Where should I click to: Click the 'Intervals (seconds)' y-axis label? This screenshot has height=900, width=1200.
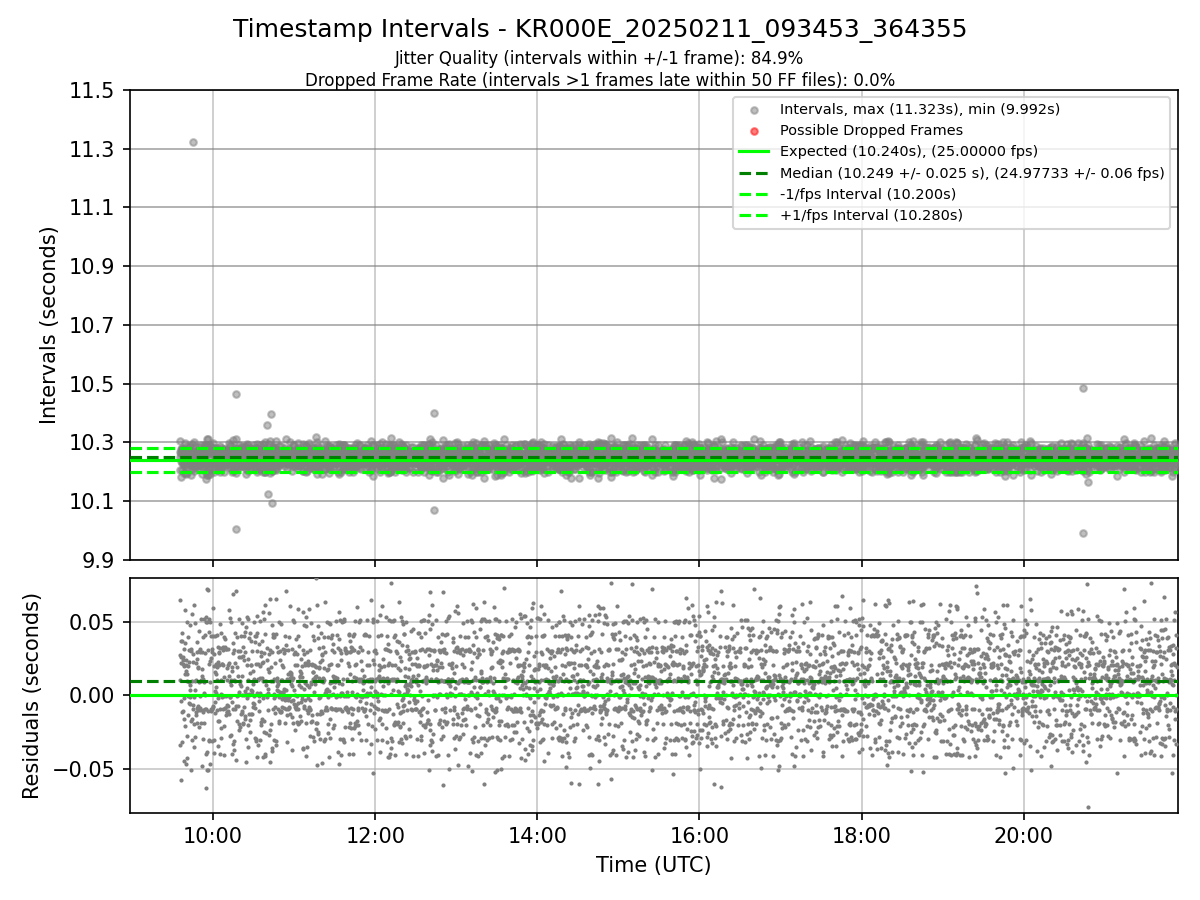pyautogui.click(x=49, y=325)
